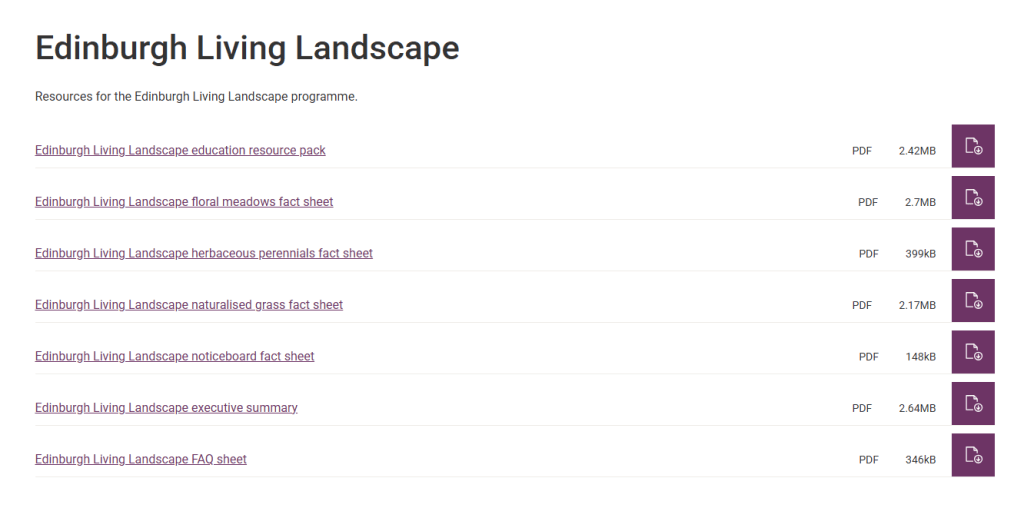Download the executive summary via purple icon
The image size is (1024, 518).
click(x=972, y=404)
